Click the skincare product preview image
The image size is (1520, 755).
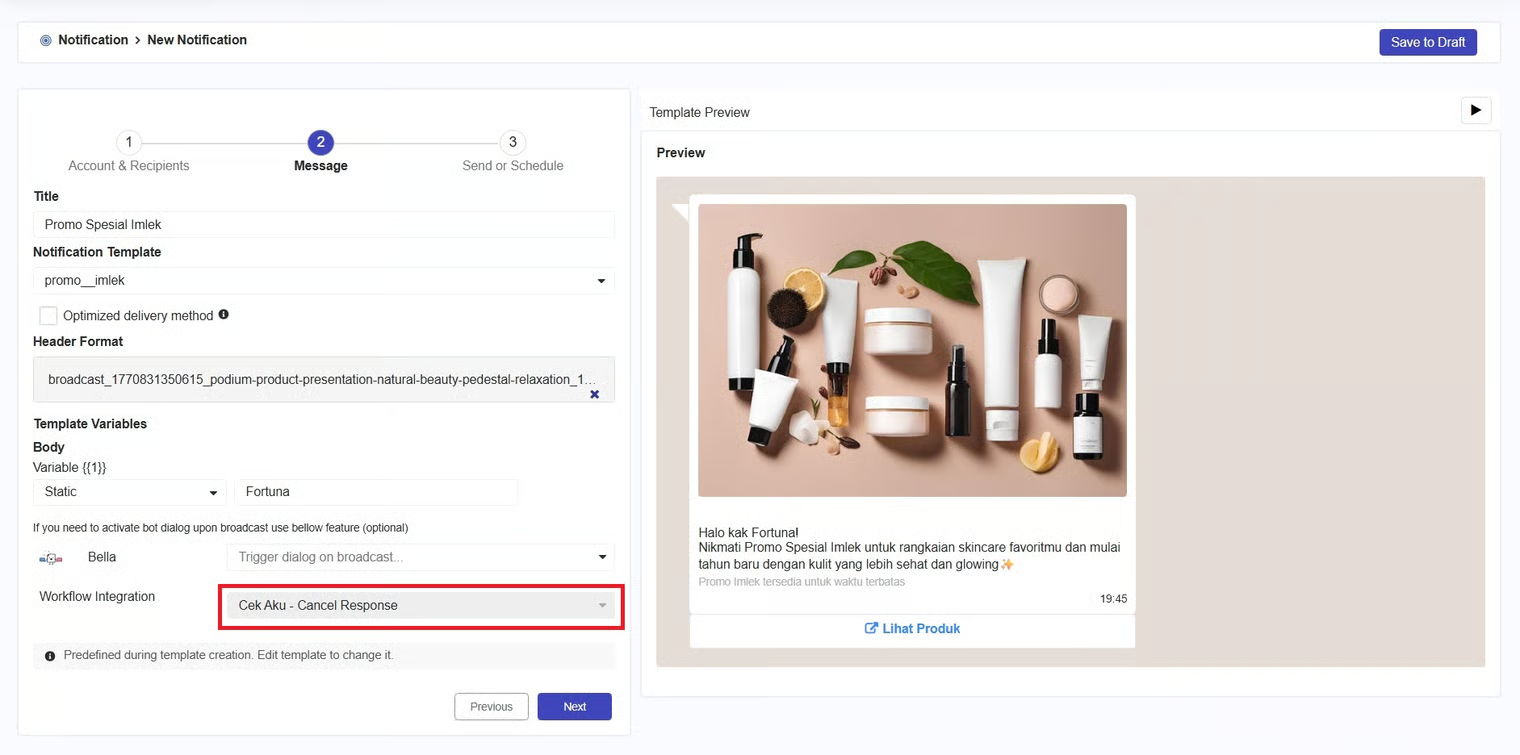click(912, 350)
